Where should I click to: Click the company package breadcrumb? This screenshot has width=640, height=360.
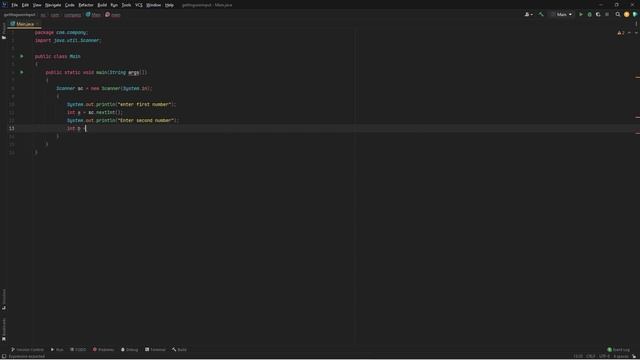coord(72,15)
